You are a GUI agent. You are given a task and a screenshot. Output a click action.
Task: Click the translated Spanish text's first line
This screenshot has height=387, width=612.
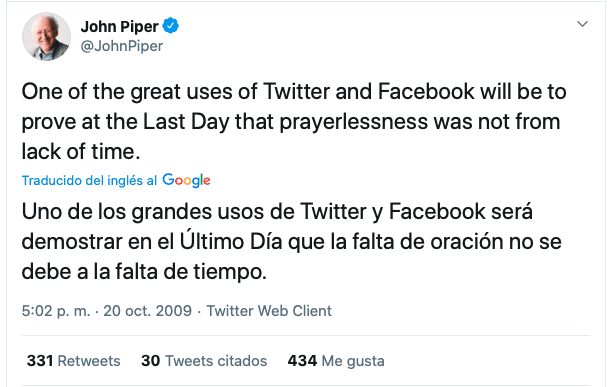277,212
